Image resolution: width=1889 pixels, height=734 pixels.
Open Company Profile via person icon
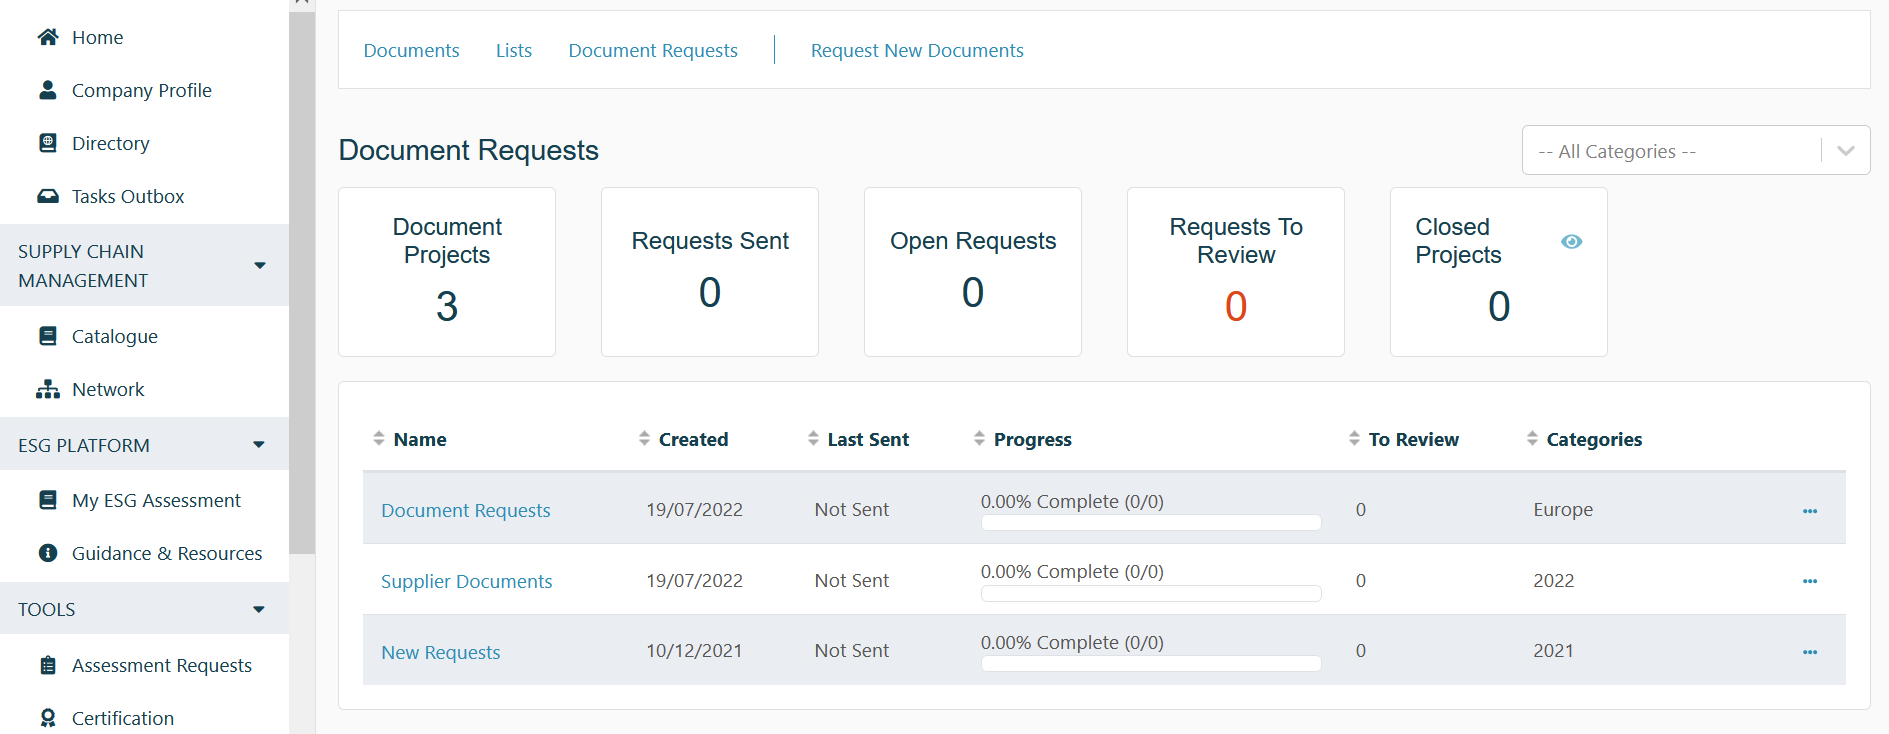(x=47, y=90)
